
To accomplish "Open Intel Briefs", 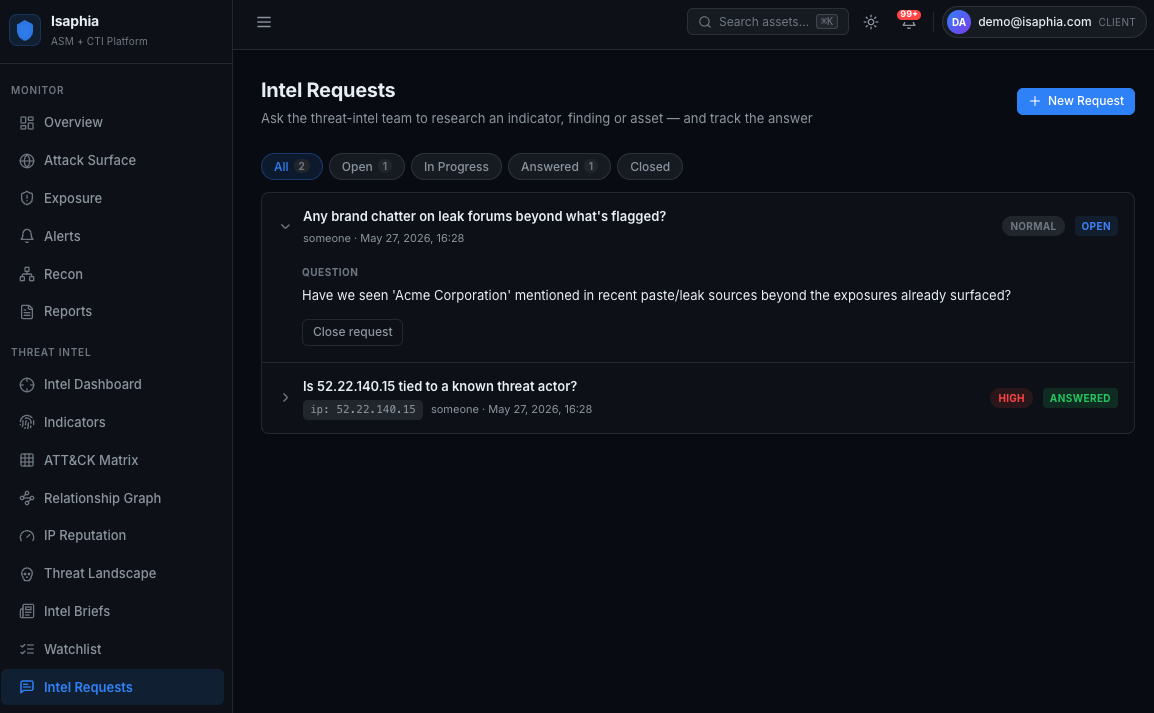I will click(113, 611).
